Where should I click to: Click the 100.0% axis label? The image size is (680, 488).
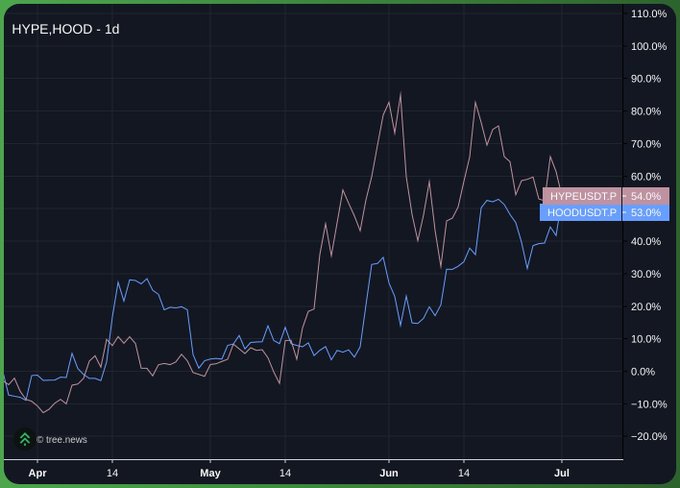pyautogui.click(x=649, y=46)
